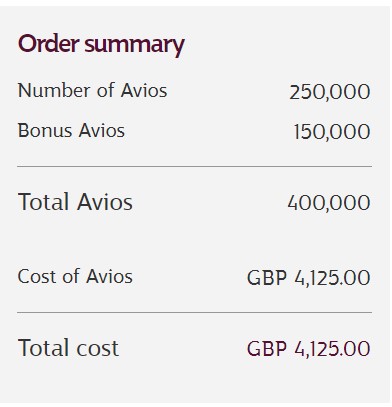Screen dimensions: 392x407
Task: Click the 150,000 bonus amount
Action: [332, 132]
